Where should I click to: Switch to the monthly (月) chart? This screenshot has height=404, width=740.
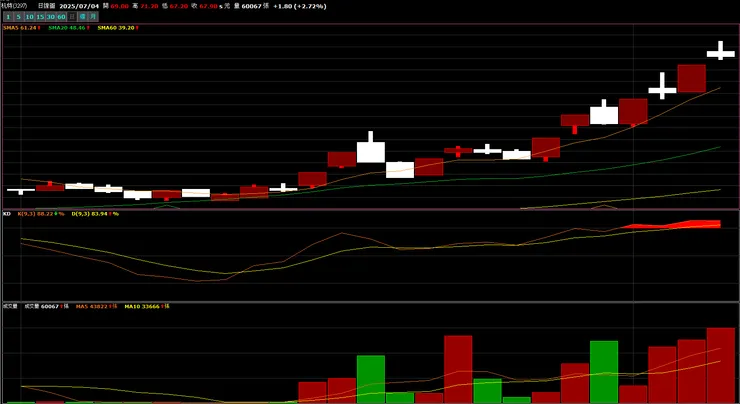click(x=93, y=17)
